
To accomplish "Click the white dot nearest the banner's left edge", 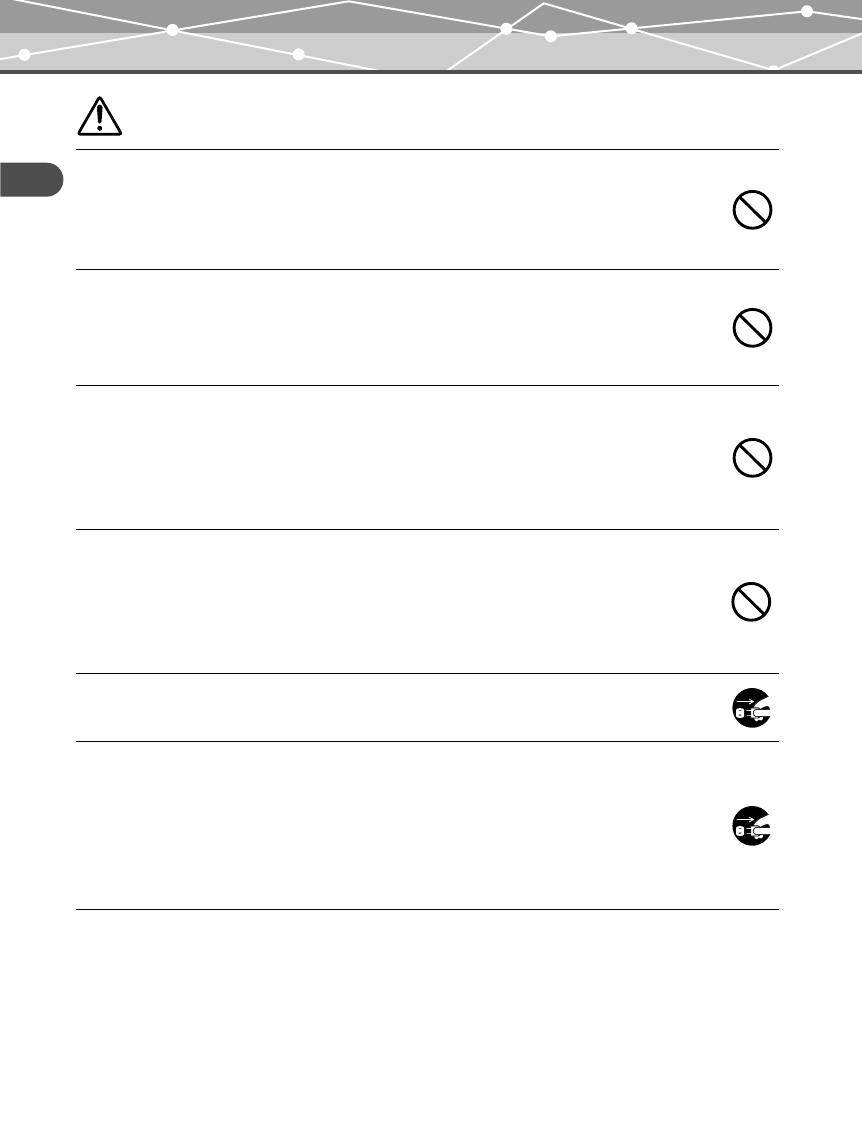I will [24, 55].
